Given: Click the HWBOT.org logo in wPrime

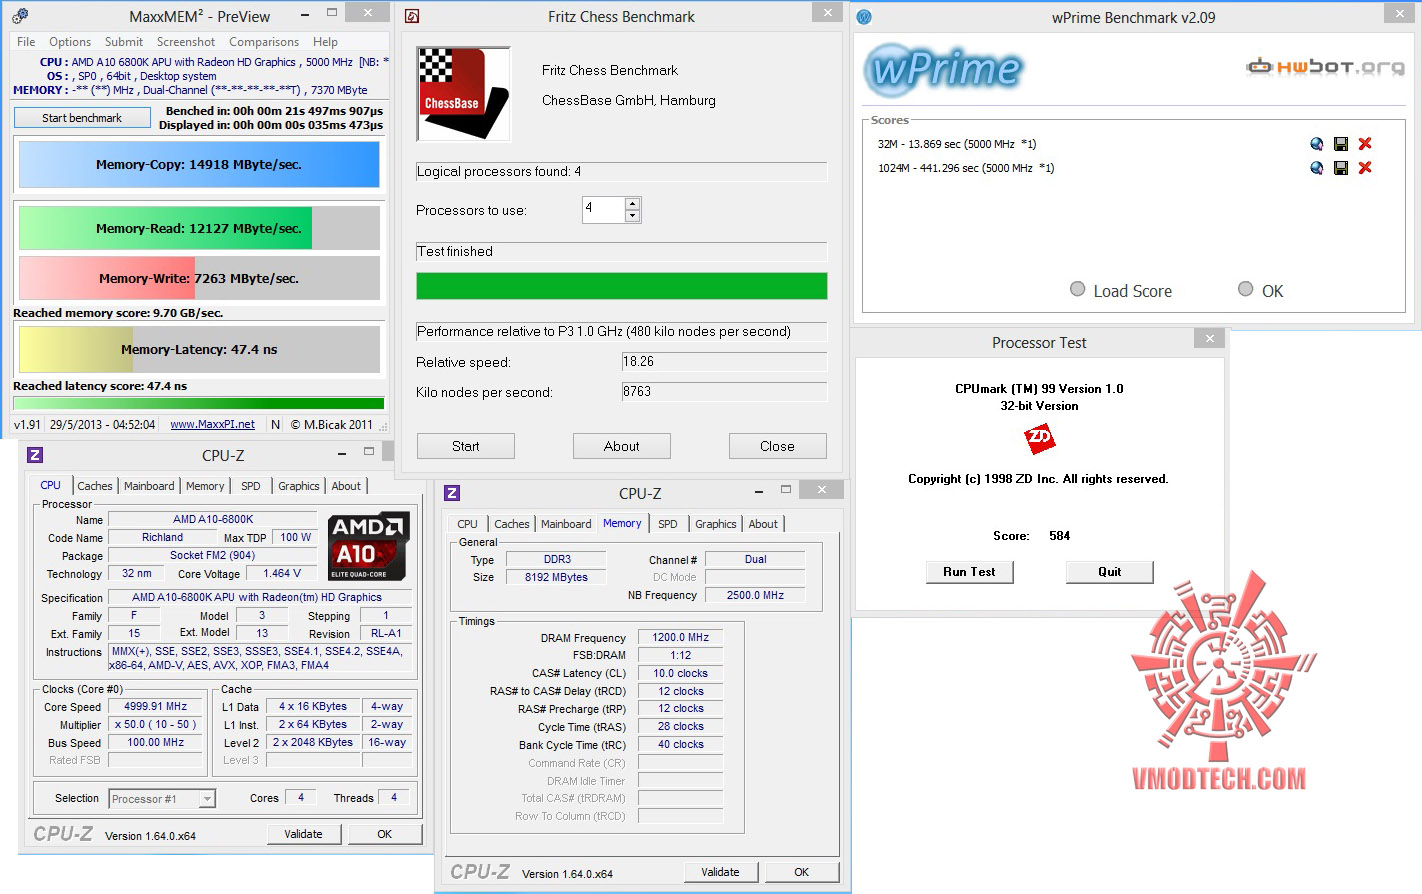Looking at the screenshot, I should tap(1325, 67).
